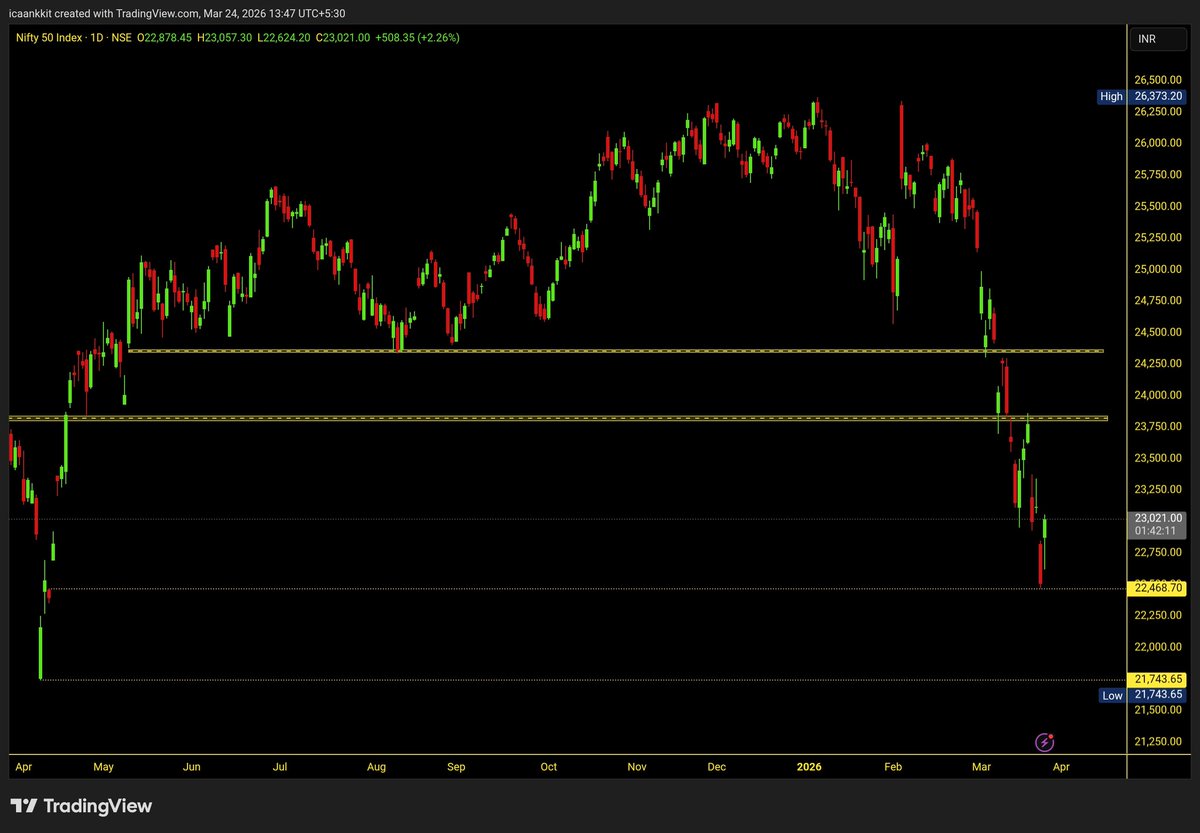Select the 2026 marker on time axis
1200x833 pixels.
click(x=808, y=767)
